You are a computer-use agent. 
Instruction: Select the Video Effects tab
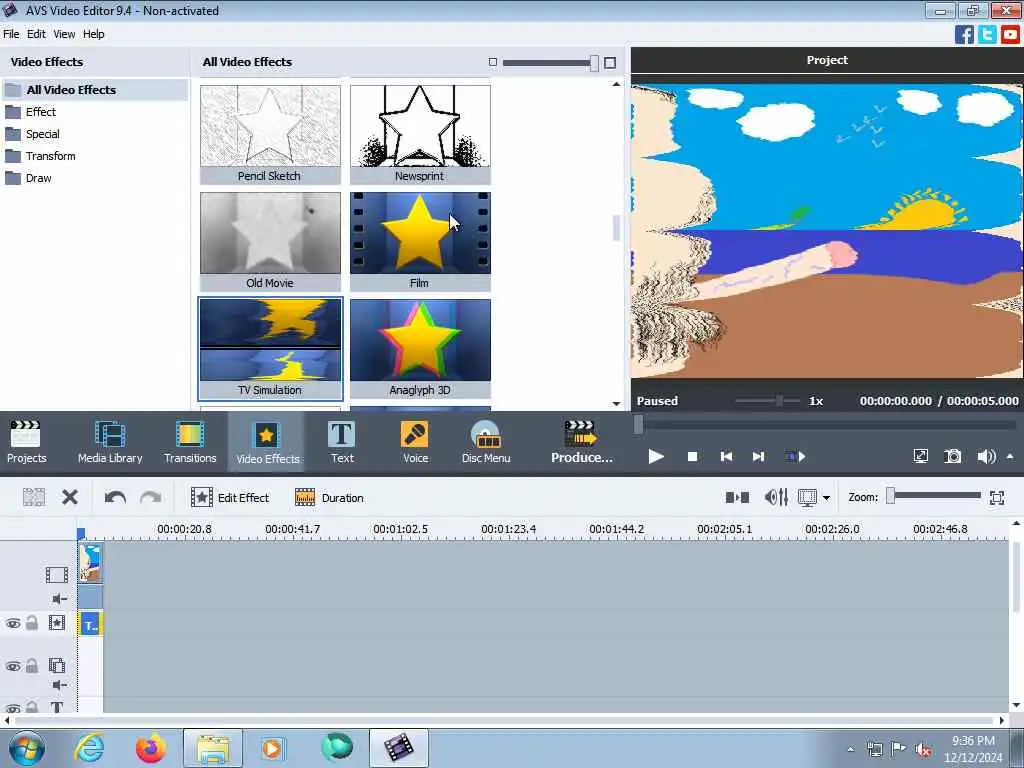click(268, 442)
